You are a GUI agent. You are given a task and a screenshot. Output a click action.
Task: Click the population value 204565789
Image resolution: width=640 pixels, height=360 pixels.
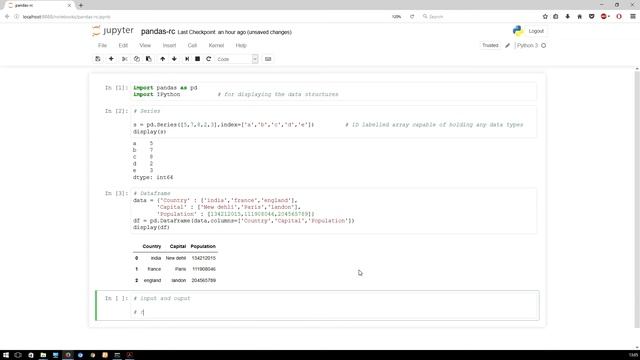[204, 280]
